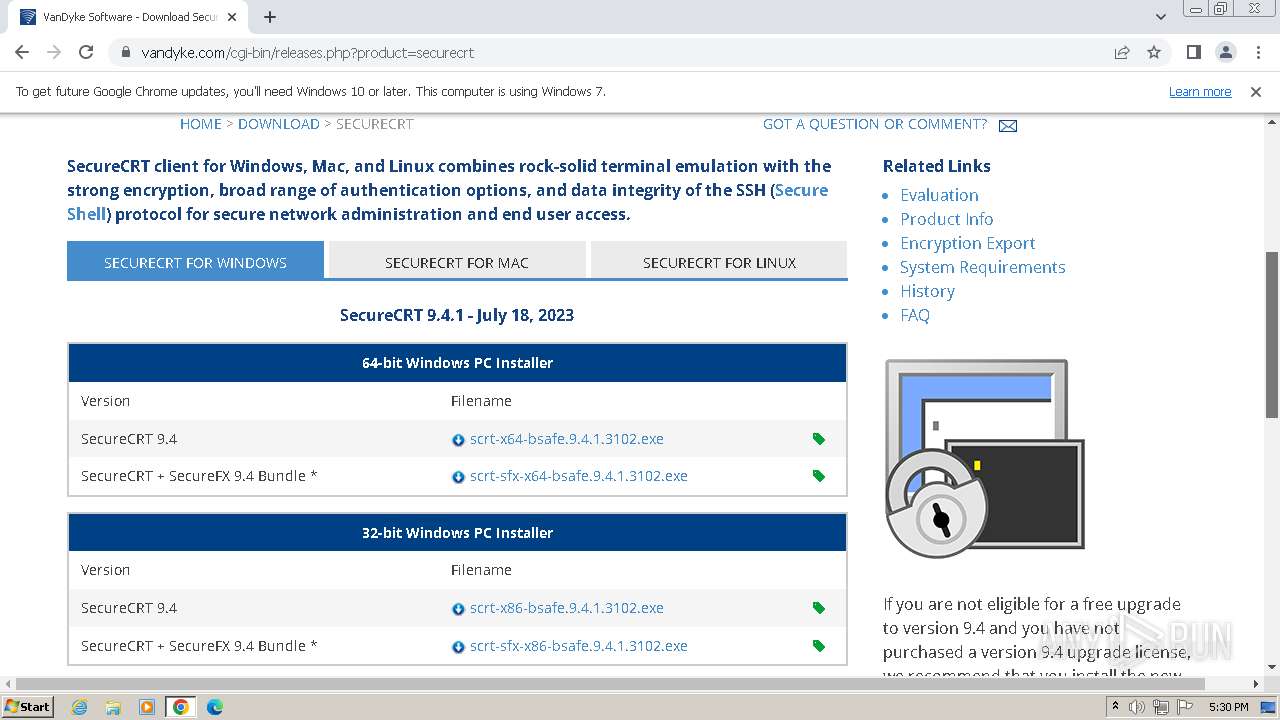This screenshot has width=1280, height=720.
Task: Switch to the SecureCRT for Mac tab
Action: click(457, 261)
